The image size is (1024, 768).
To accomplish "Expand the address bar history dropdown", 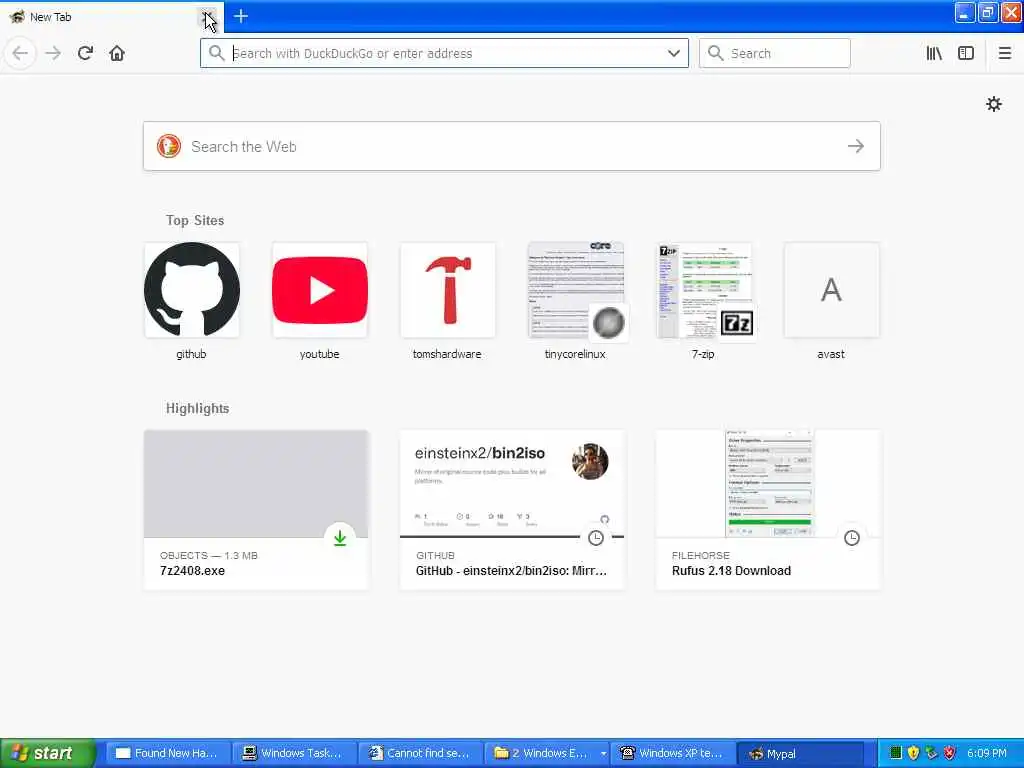I will pos(673,53).
